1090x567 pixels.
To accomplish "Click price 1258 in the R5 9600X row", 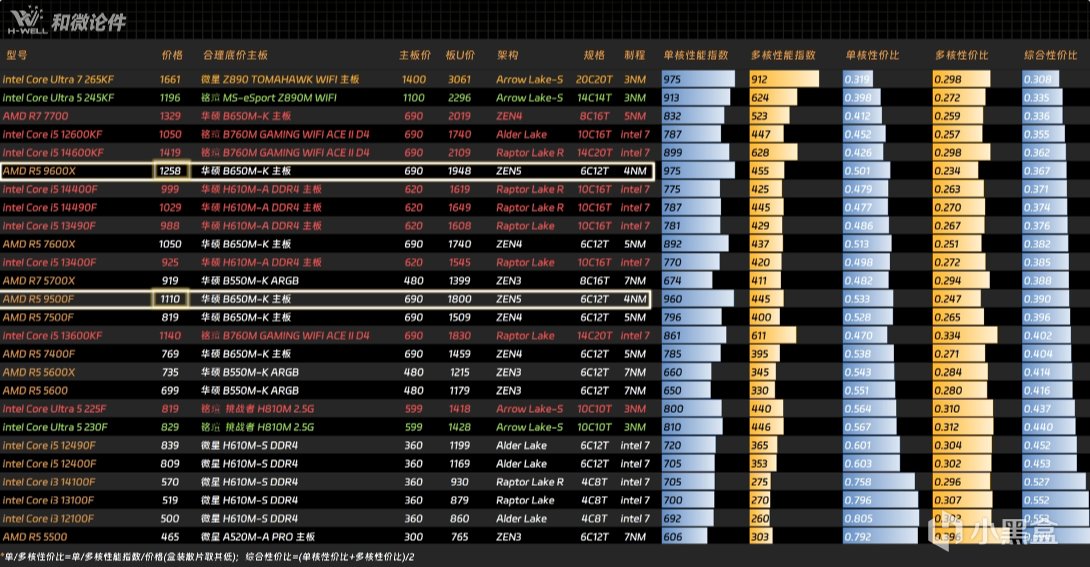I will (170, 171).
